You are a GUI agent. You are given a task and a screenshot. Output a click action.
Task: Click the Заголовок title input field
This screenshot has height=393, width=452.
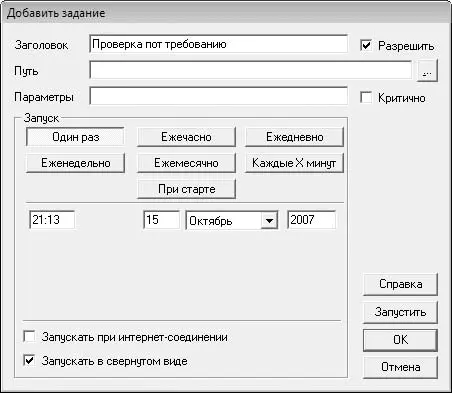219,44
